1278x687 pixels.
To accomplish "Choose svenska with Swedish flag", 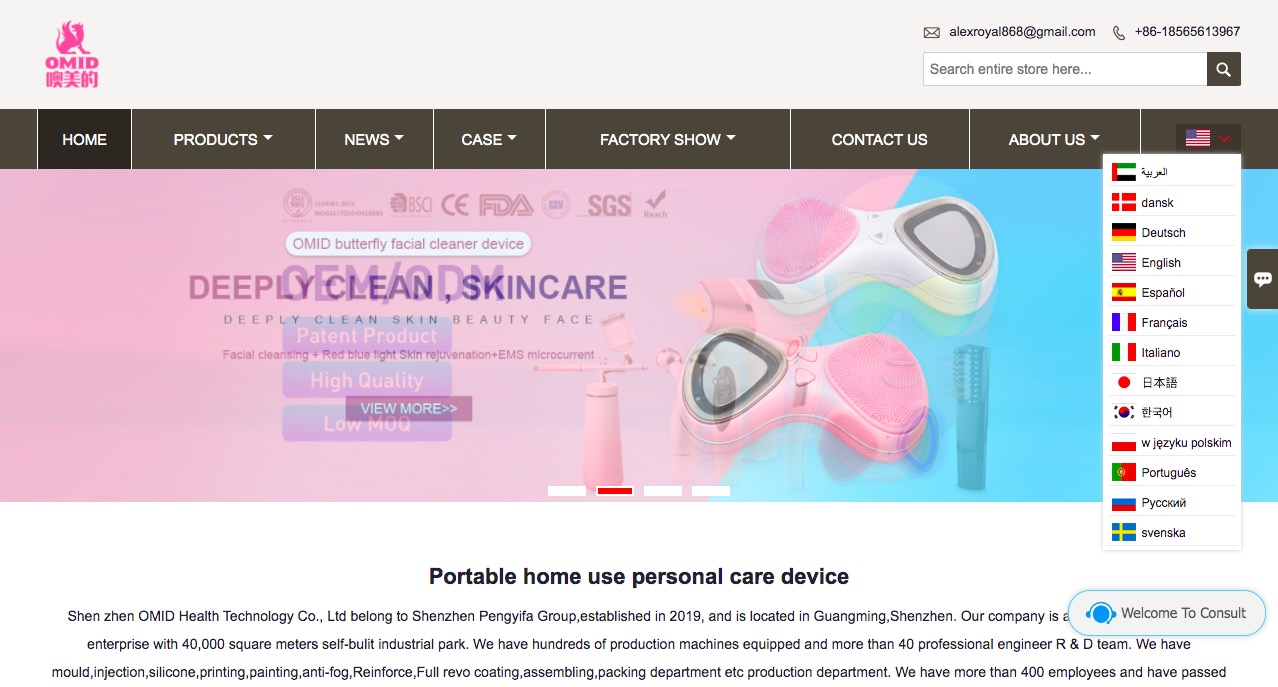I will [x=1172, y=532].
